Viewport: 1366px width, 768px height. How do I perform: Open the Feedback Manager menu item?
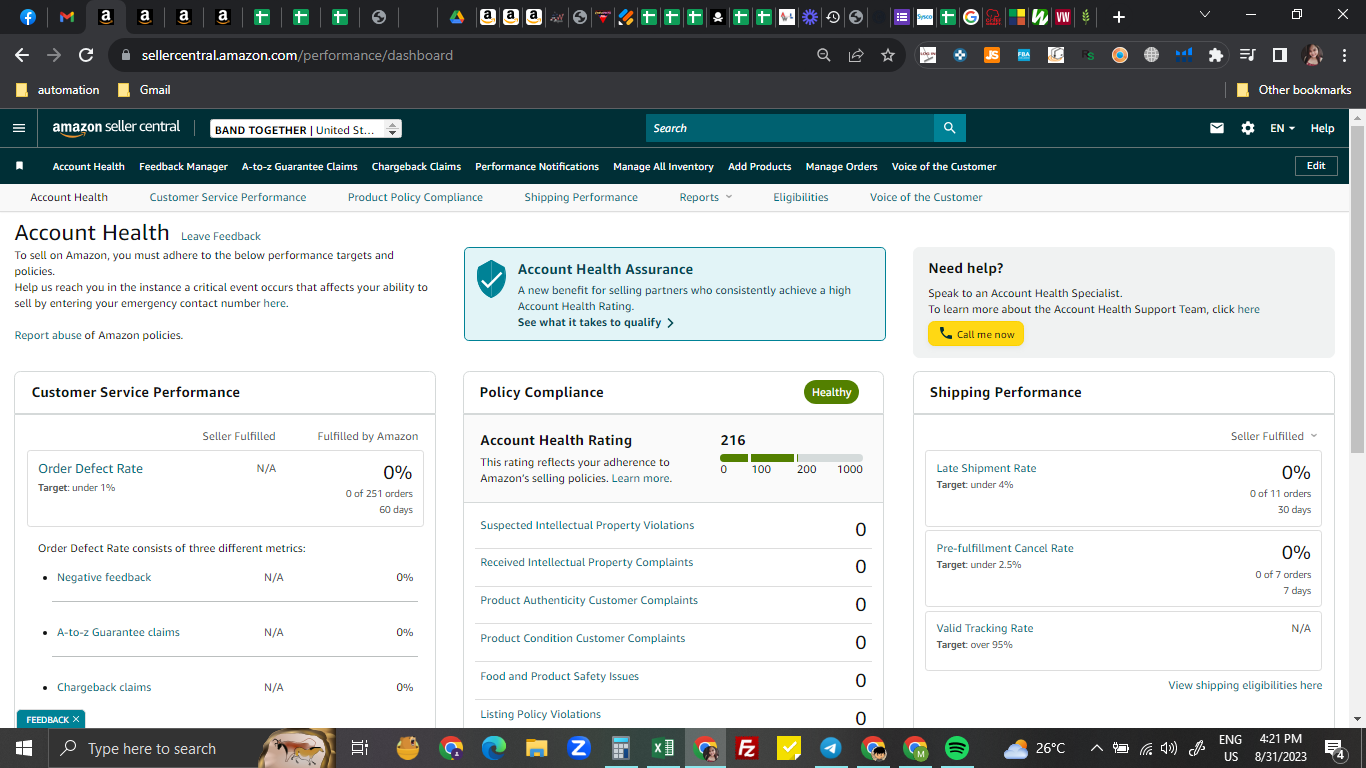coord(184,166)
